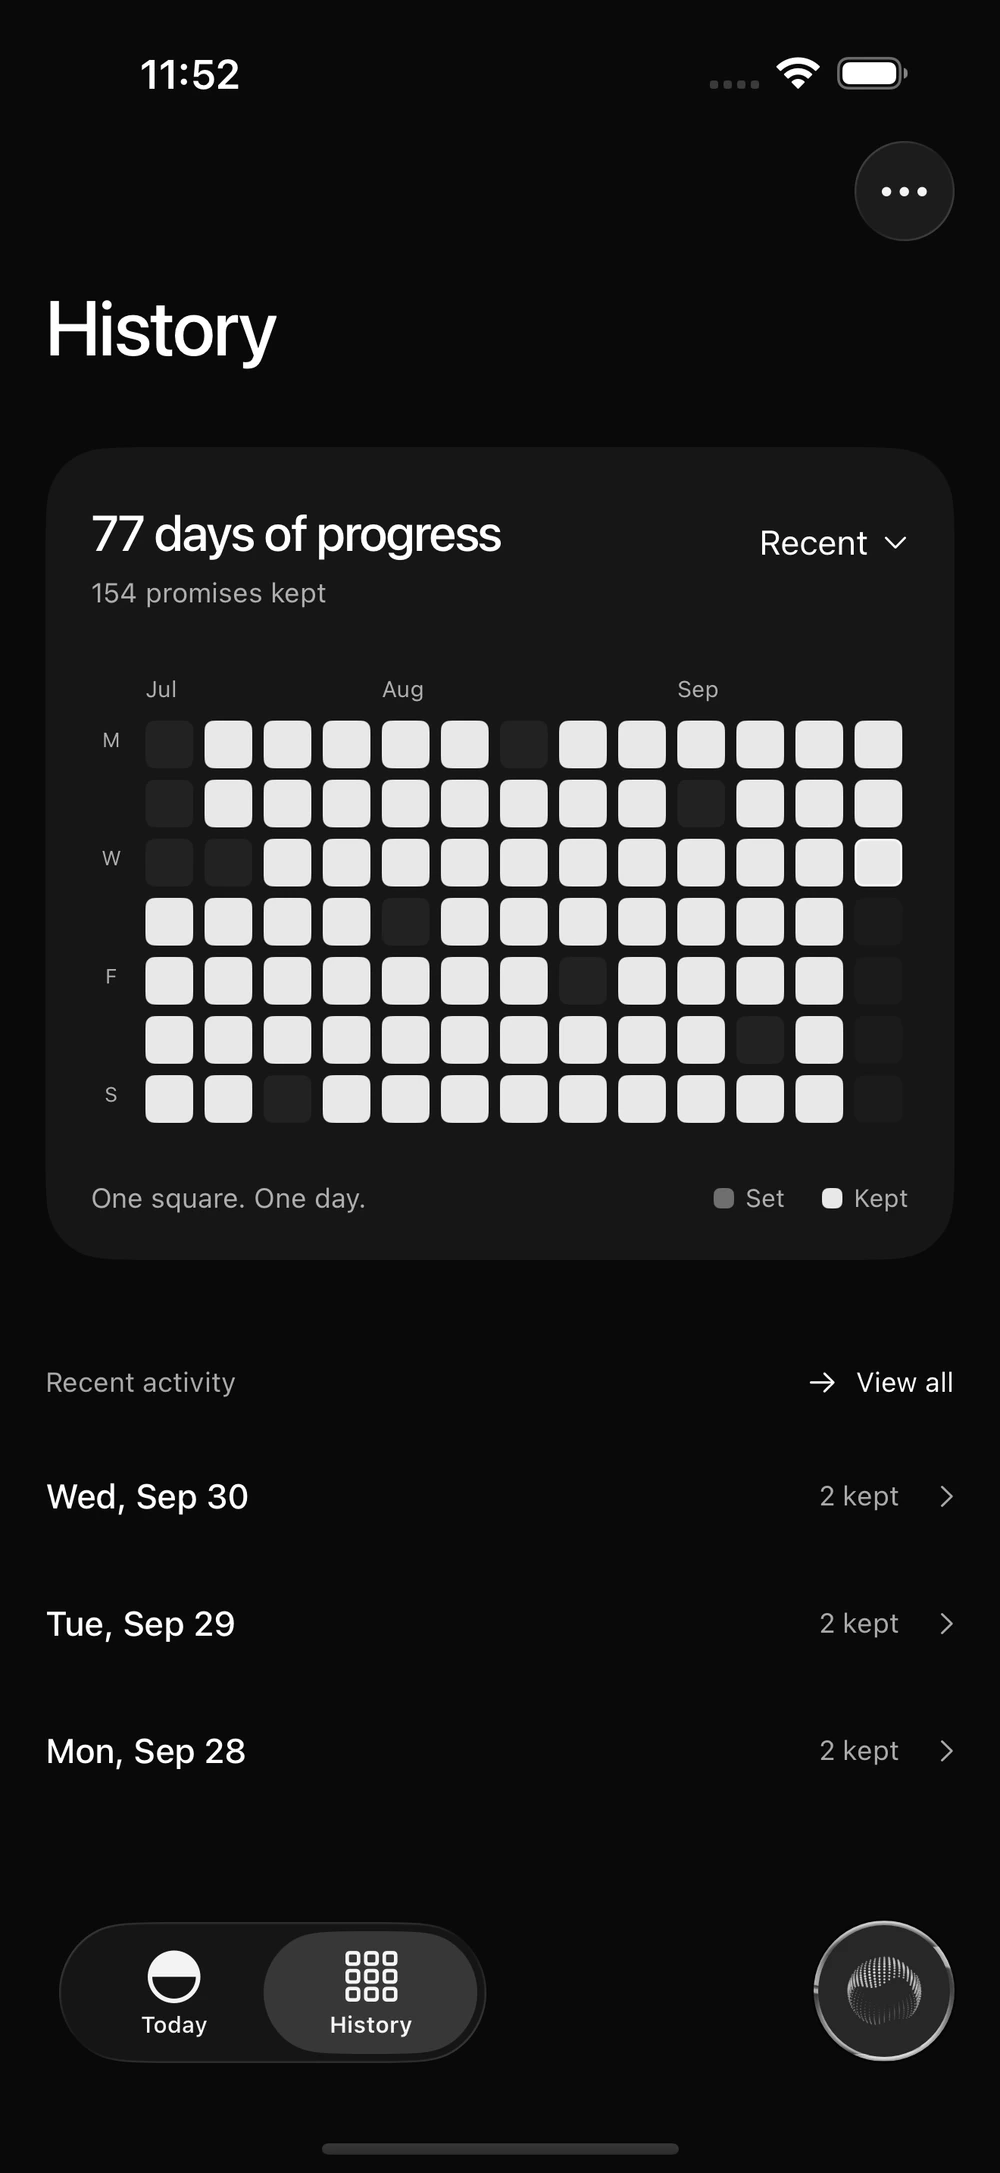Tap the battery indicator in status bar
The height and width of the screenshot is (2173, 1000).
pos(872,74)
